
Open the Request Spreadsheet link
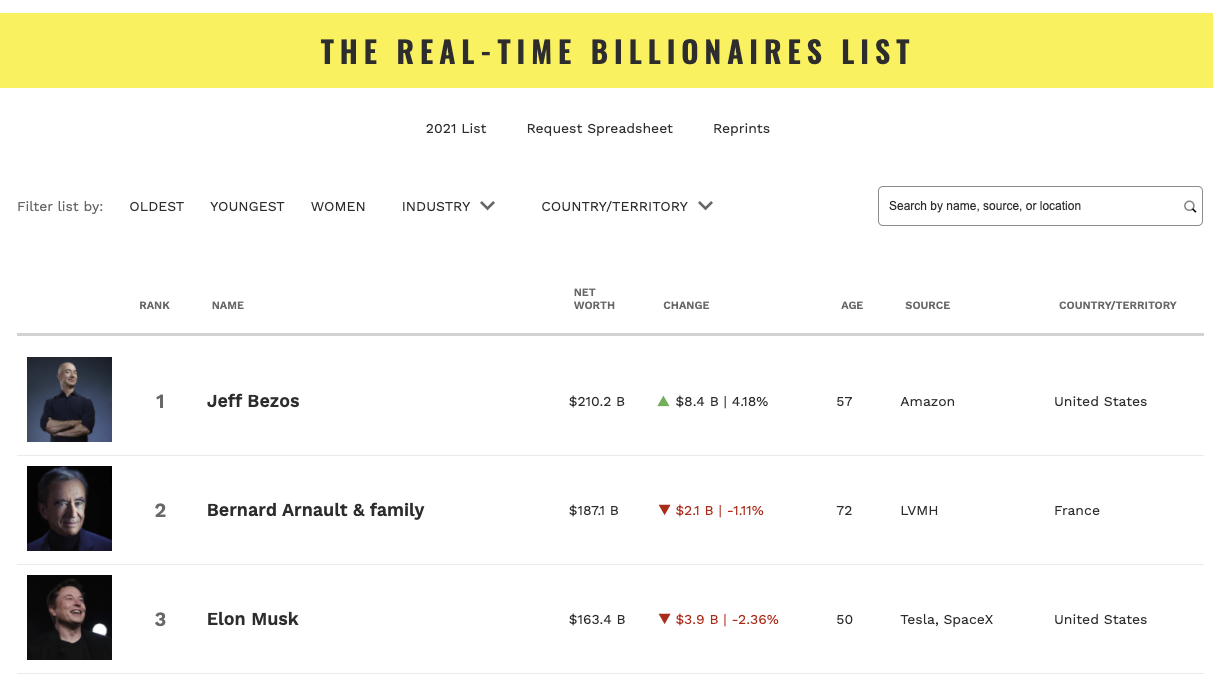(x=600, y=128)
